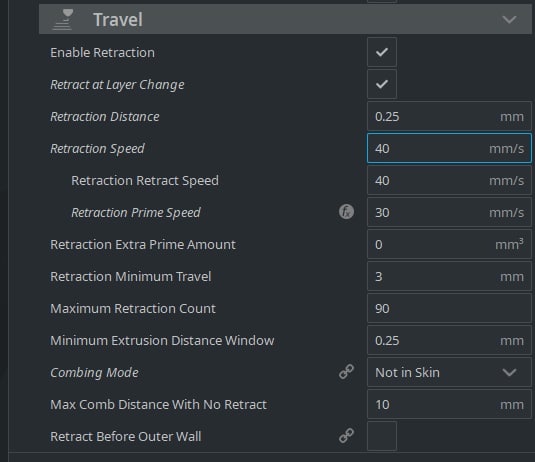
Task: Edit the Maximum Retraction Count value
Action: [x=449, y=308]
